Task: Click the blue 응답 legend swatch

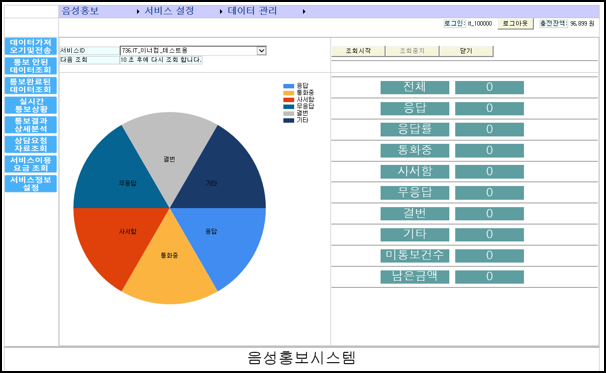Action: (289, 86)
